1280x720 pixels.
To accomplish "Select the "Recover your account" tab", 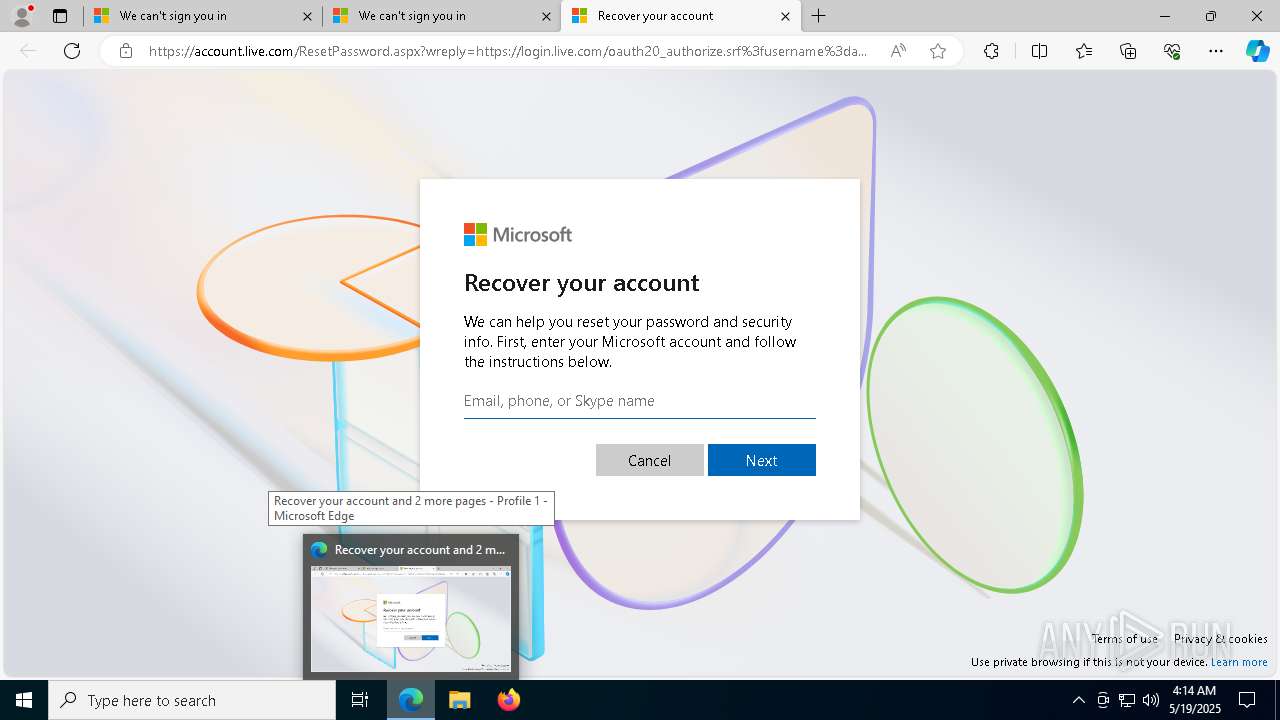I will click(680, 16).
